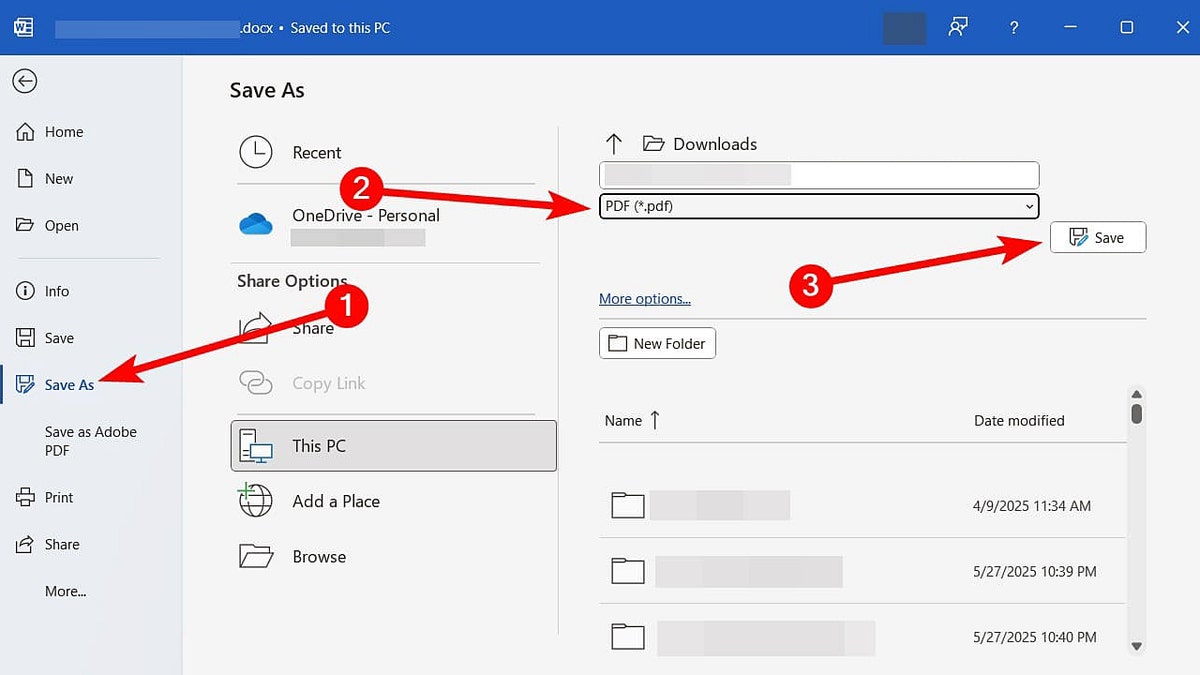This screenshot has height=675, width=1200.
Task: Go back using the arrow at top left
Action: pyautogui.click(x=24, y=81)
